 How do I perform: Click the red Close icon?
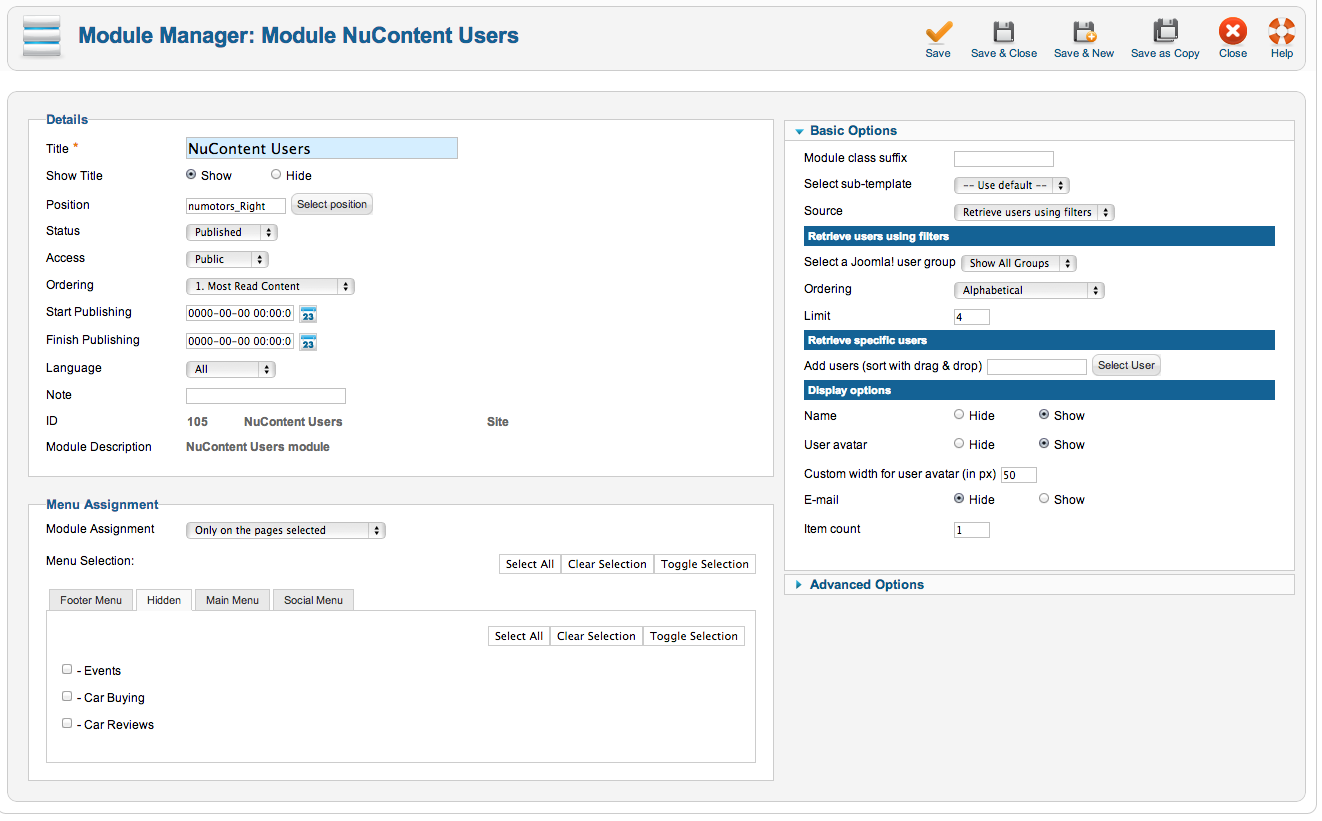1233,31
